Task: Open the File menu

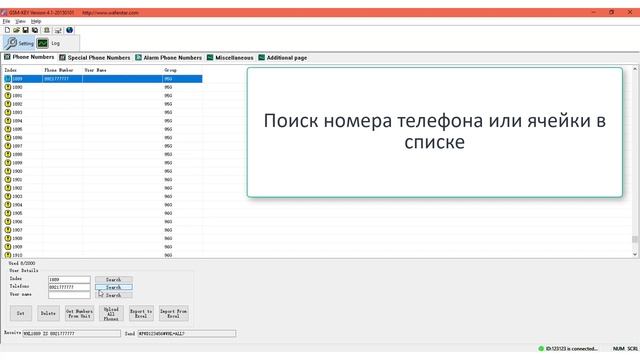Action: coord(7,21)
